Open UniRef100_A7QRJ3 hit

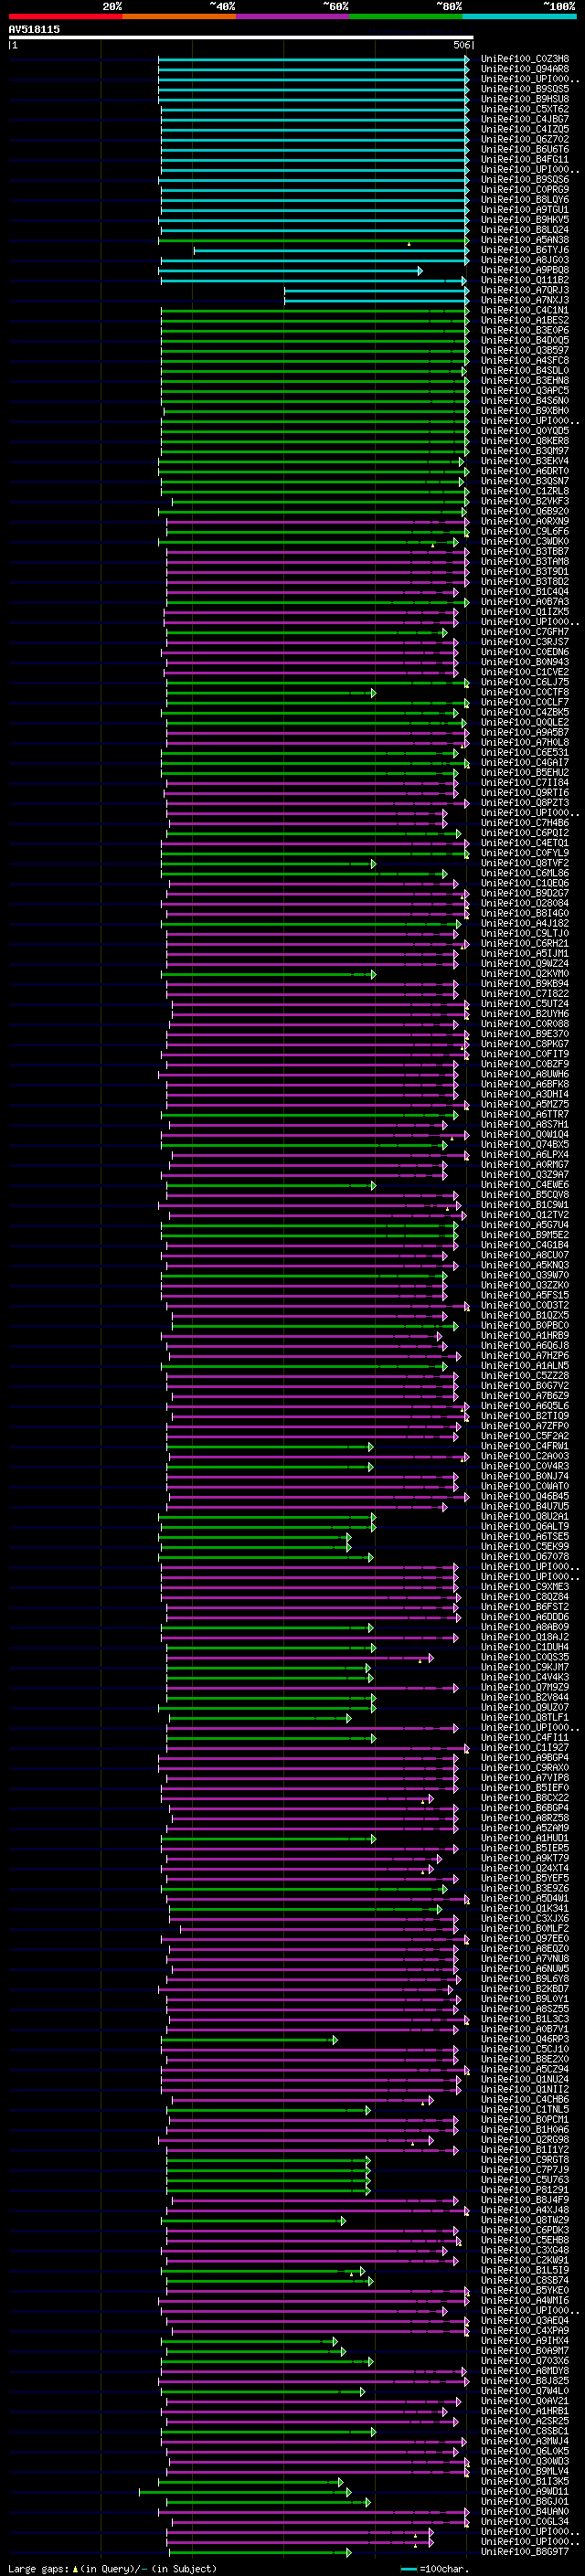[x=525, y=290]
